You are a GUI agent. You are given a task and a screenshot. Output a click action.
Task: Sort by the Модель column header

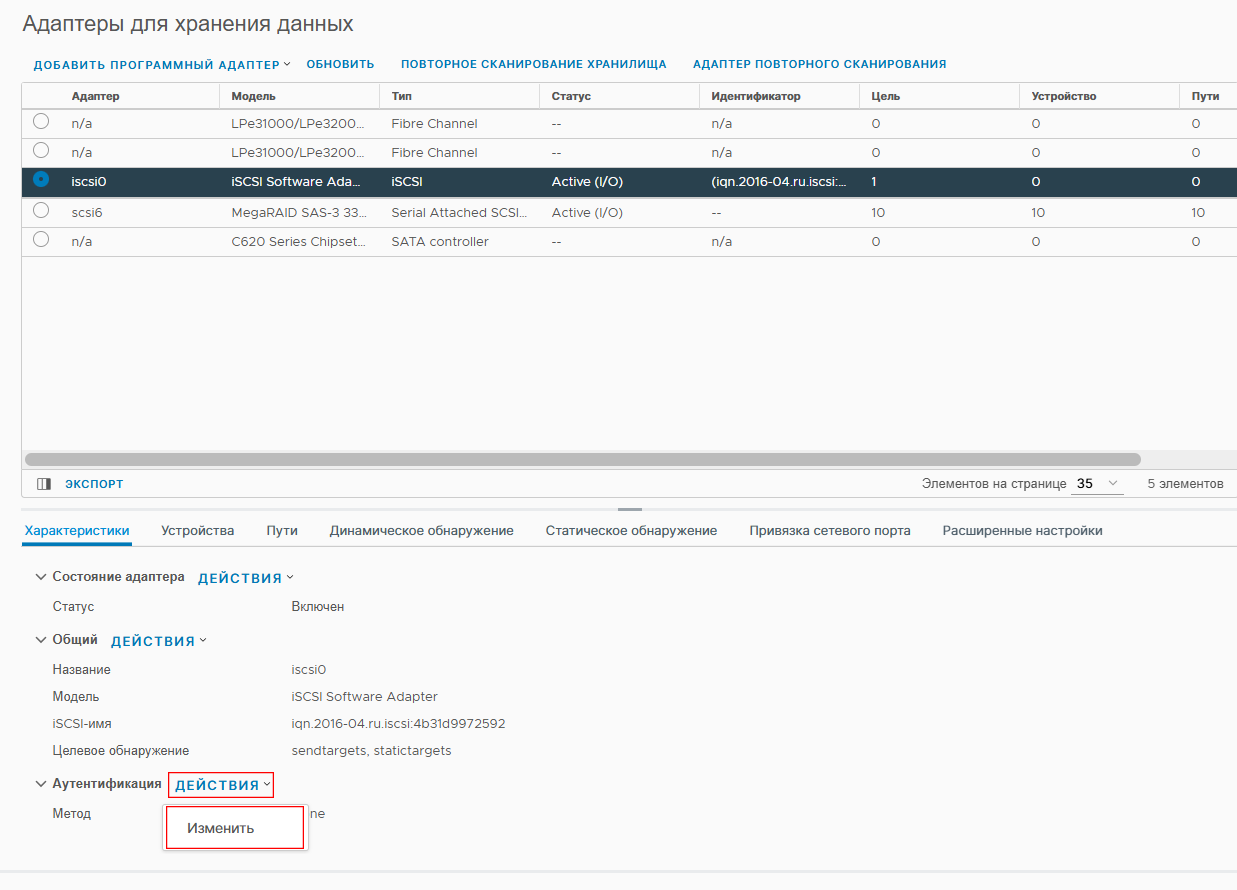tap(253, 96)
